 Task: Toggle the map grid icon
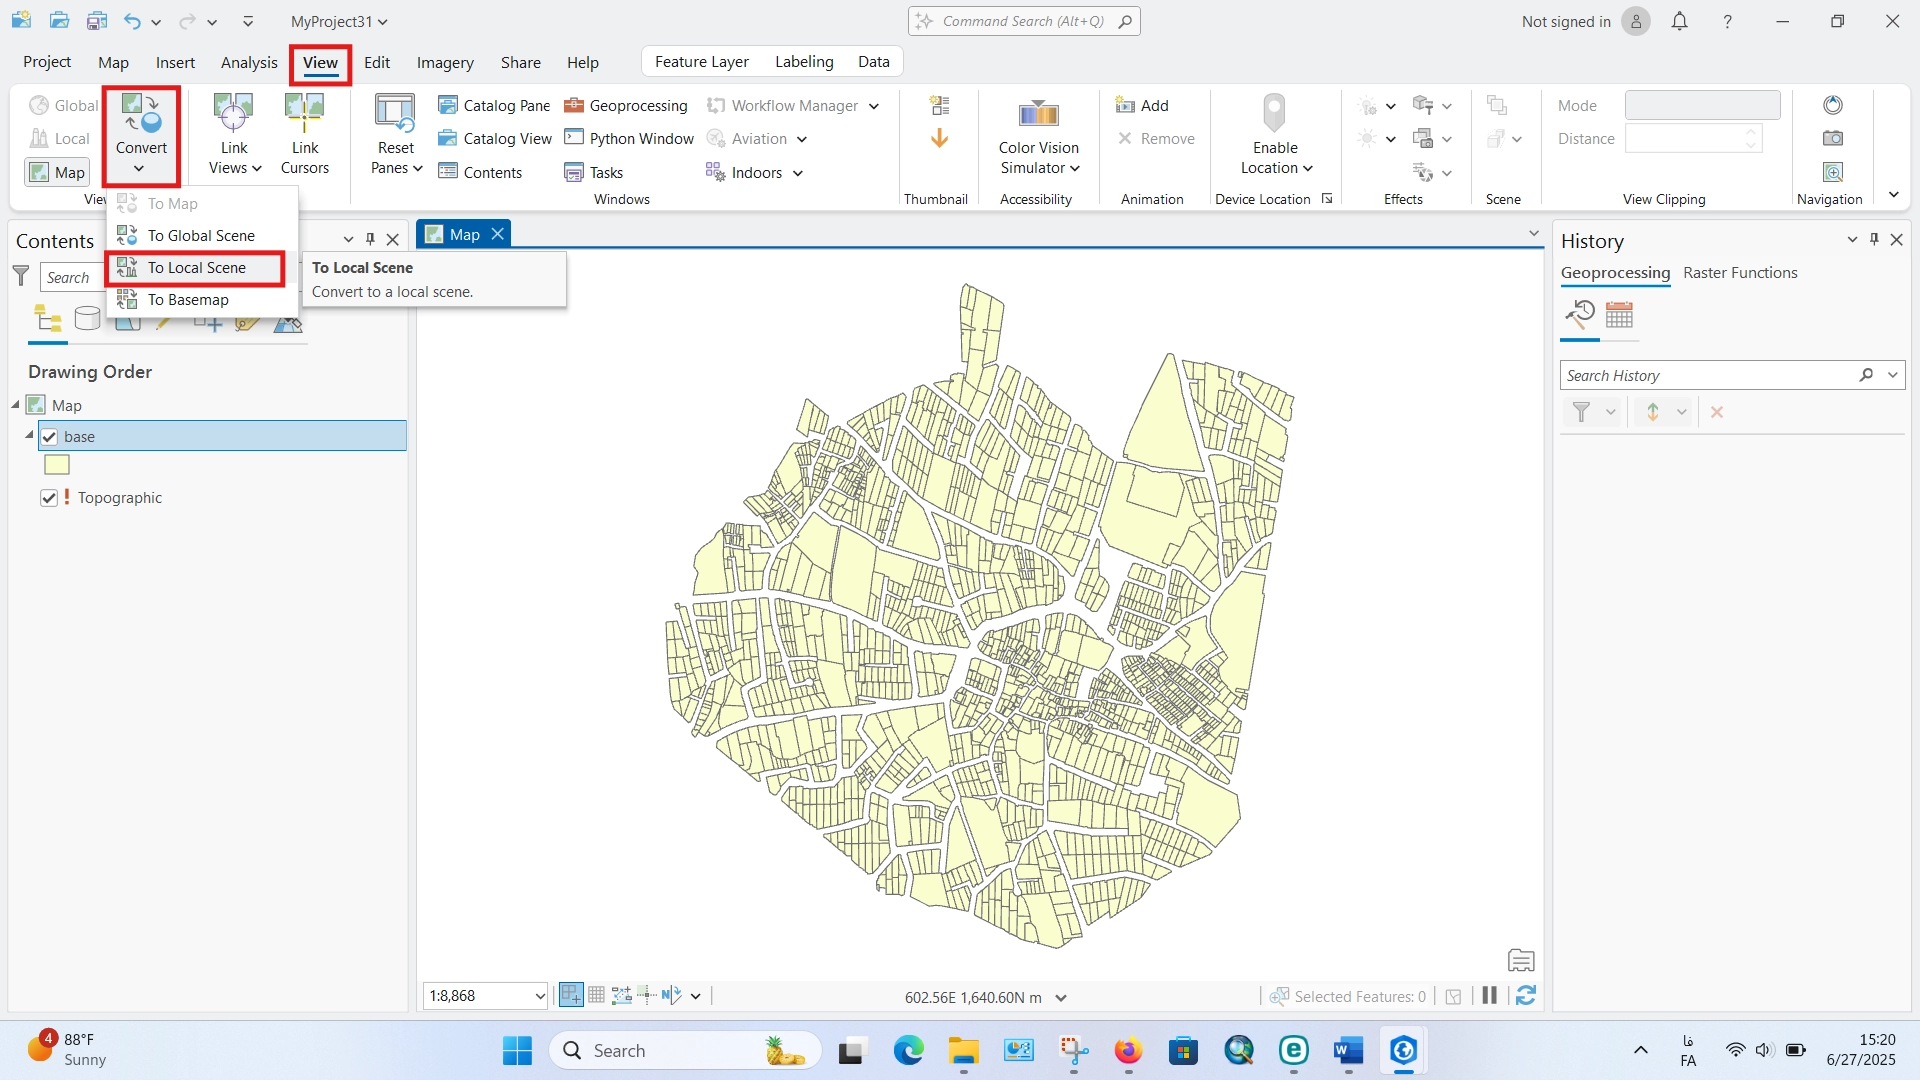click(x=596, y=995)
